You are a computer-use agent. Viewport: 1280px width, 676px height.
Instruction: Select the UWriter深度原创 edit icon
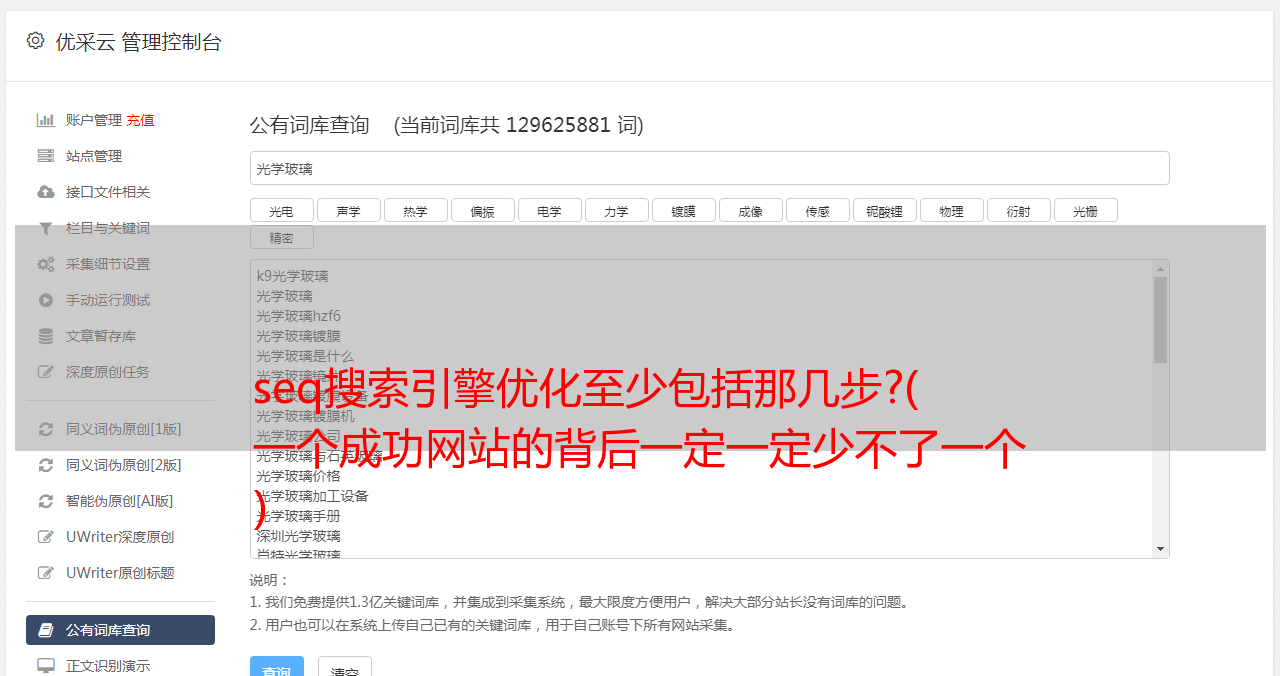46,537
